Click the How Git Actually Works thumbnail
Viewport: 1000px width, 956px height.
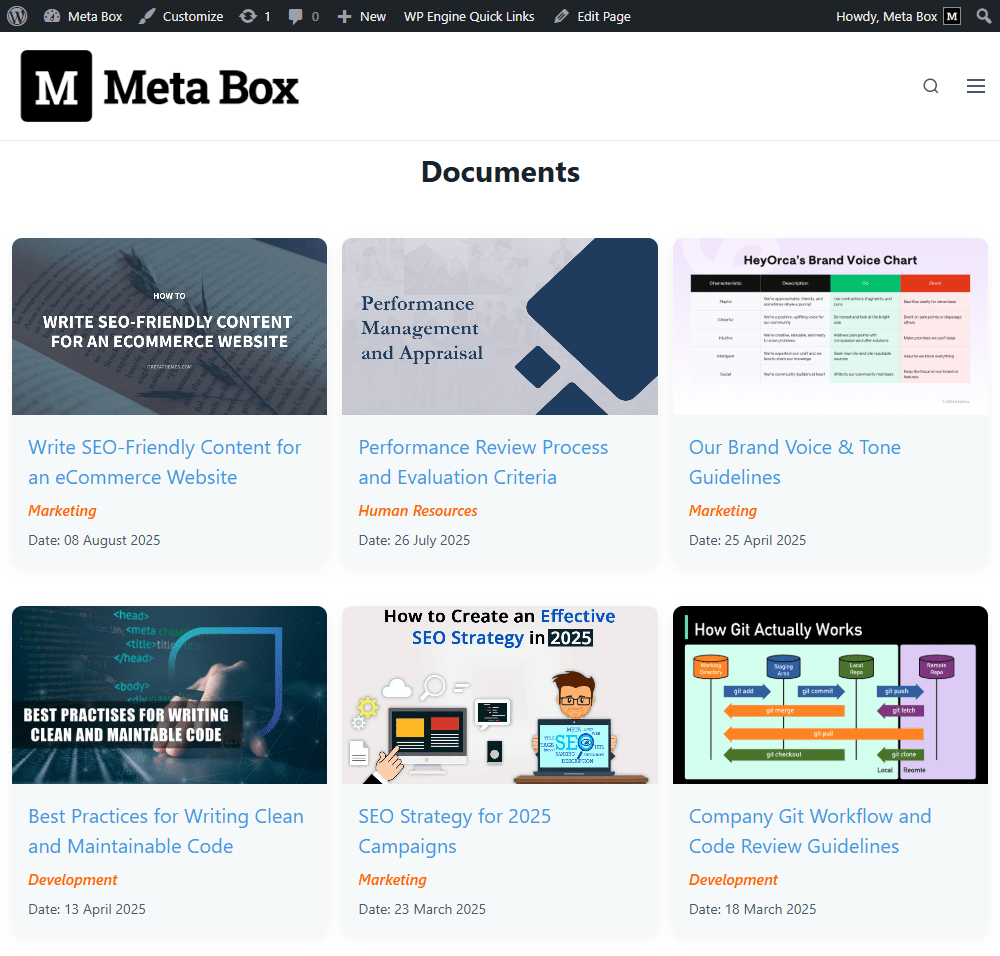830,694
